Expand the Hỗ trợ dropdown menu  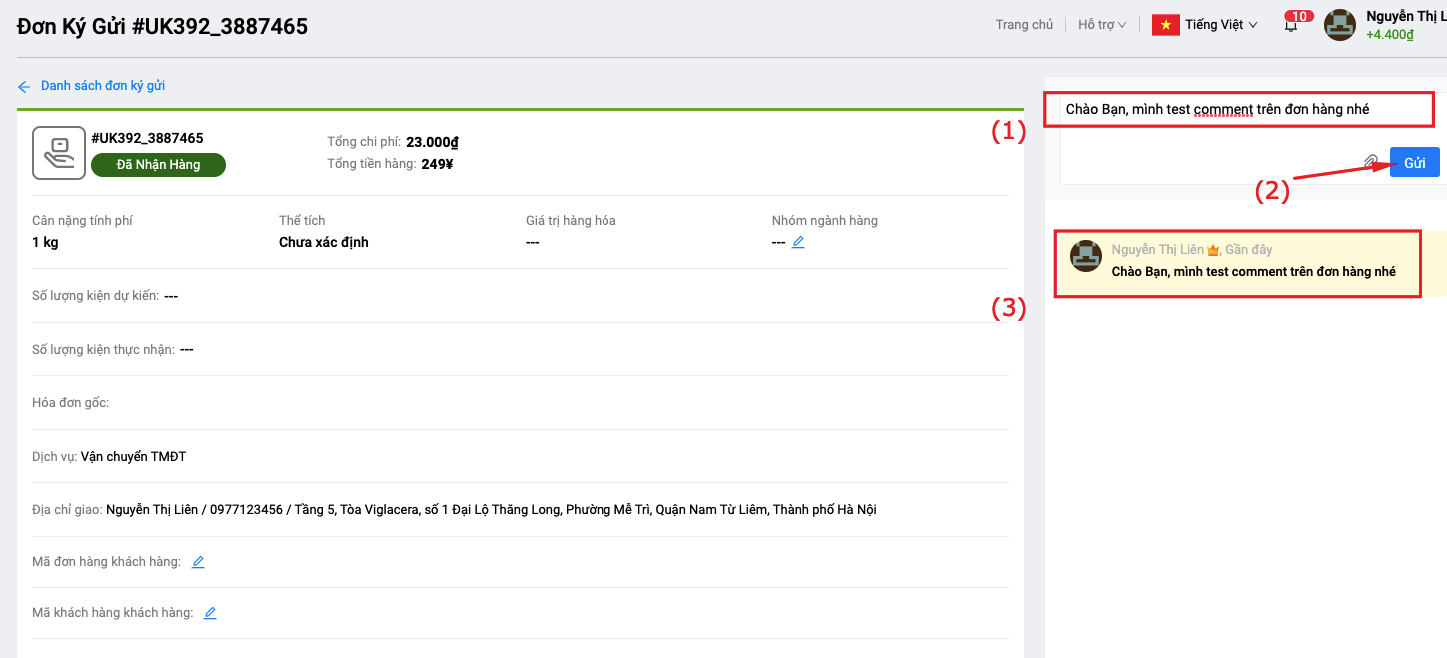pos(1101,25)
